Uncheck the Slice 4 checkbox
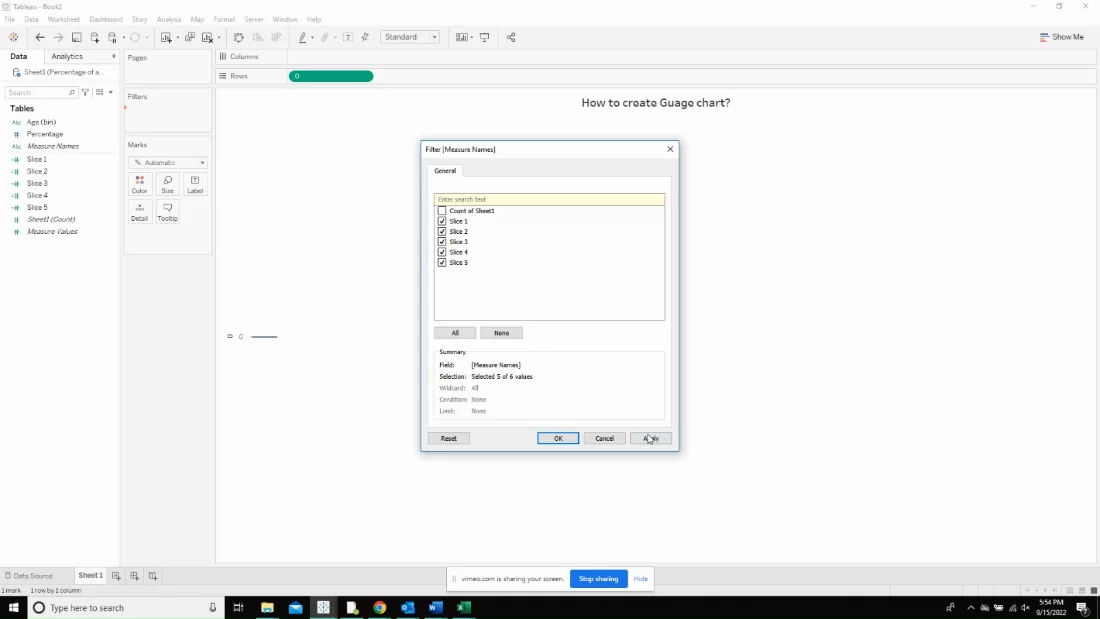 pyautogui.click(x=442, y=252)
